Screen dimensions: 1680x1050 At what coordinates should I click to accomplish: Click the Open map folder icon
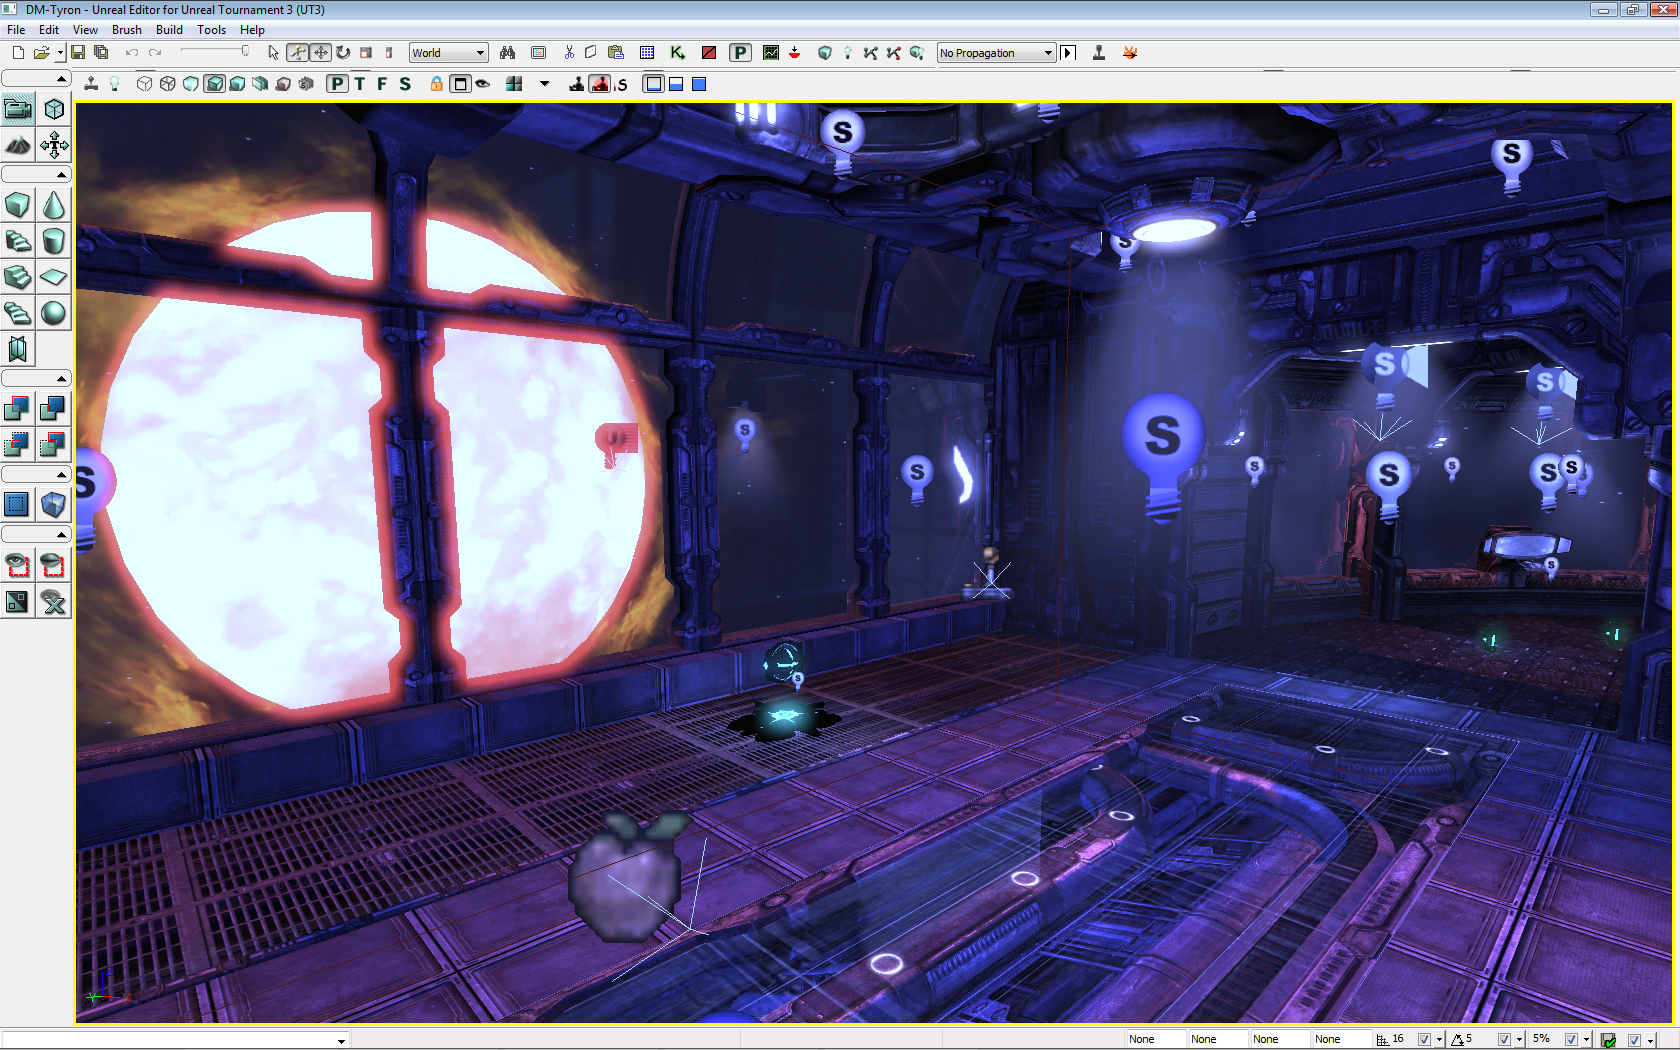coord(41,53)
